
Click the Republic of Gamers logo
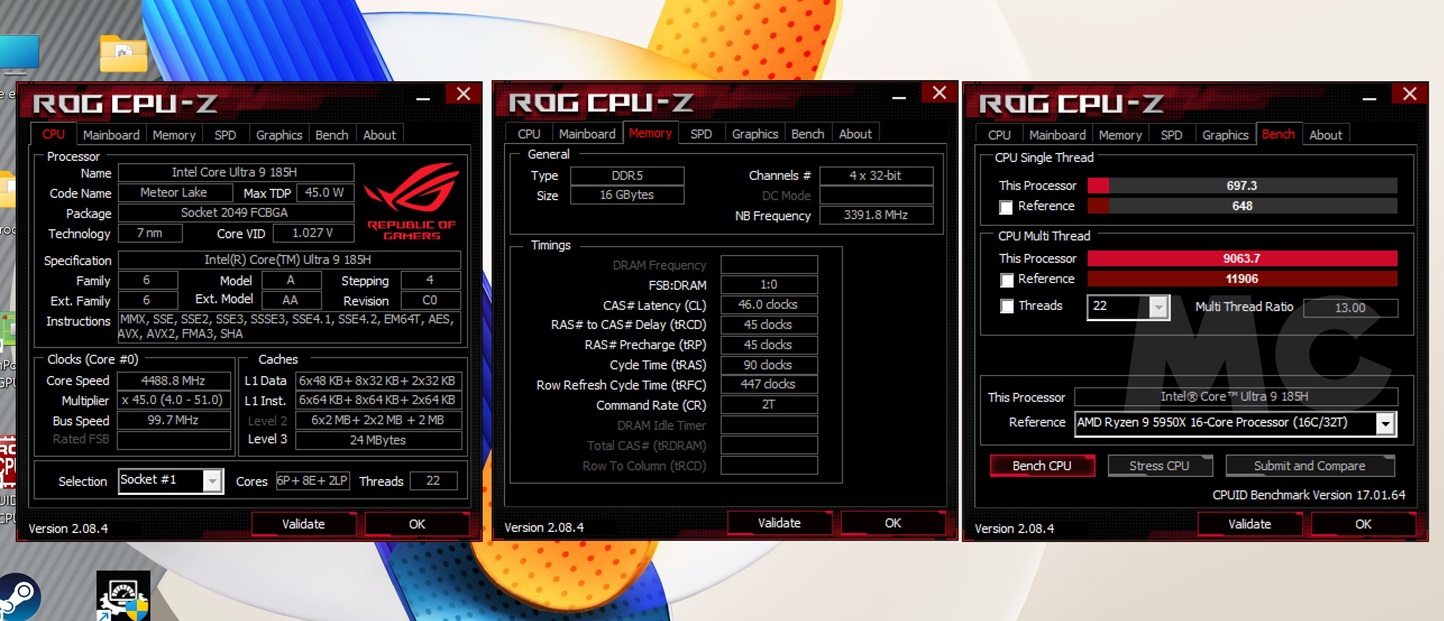(411, 201)
